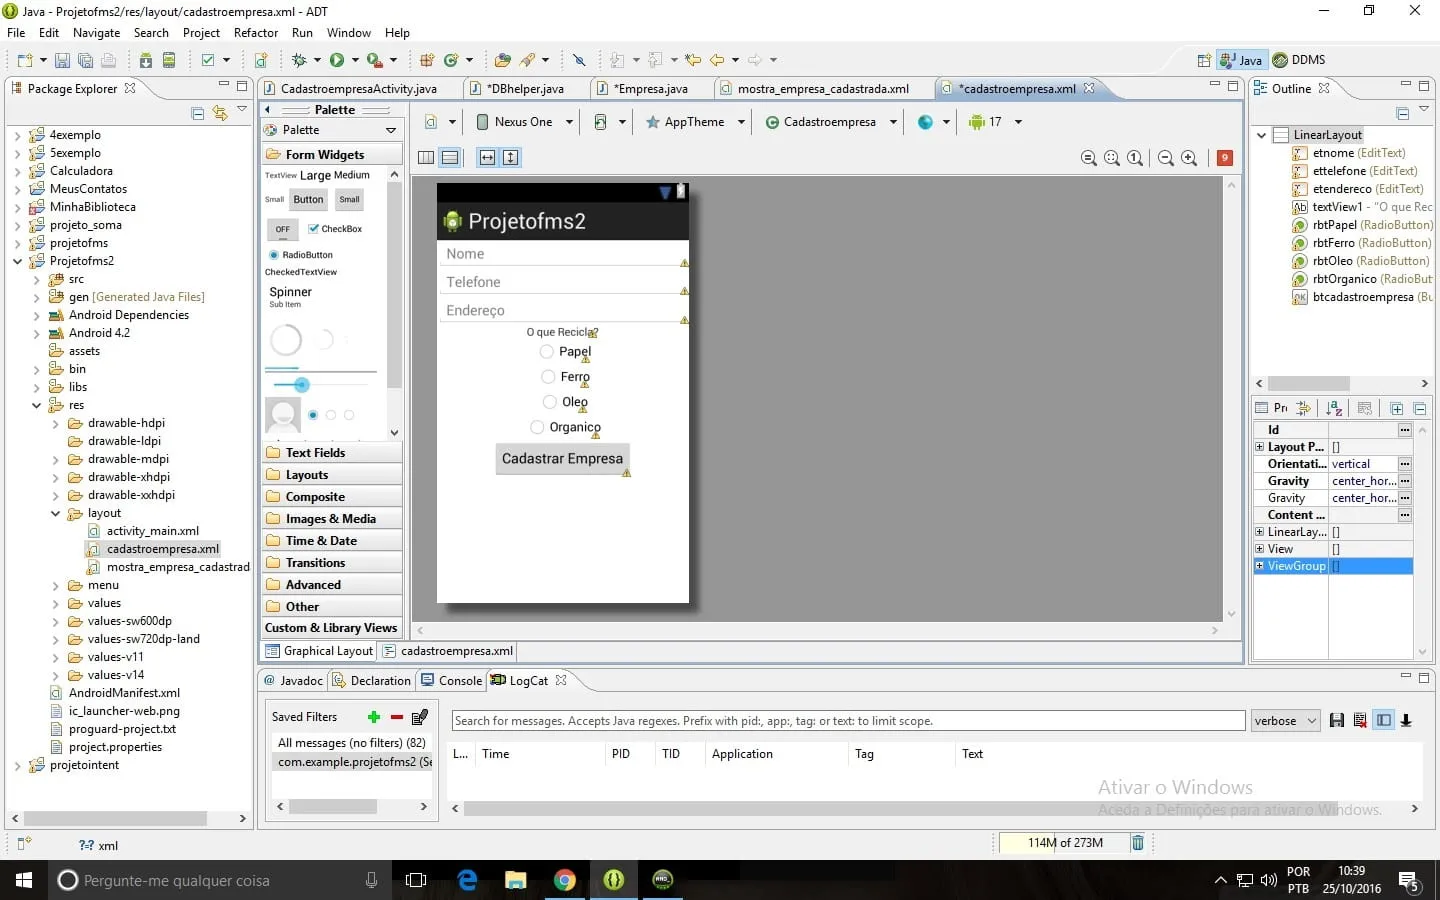Click the LogCat message search field
The image size is (1440, 900).
pos(846,721)
